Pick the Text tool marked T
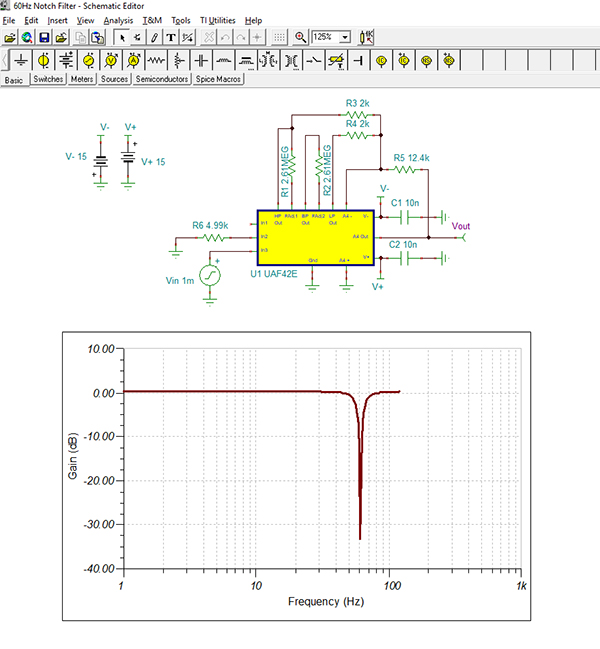Image resolution: width=600 pixels, height=649 pixels. pos(171,37)
